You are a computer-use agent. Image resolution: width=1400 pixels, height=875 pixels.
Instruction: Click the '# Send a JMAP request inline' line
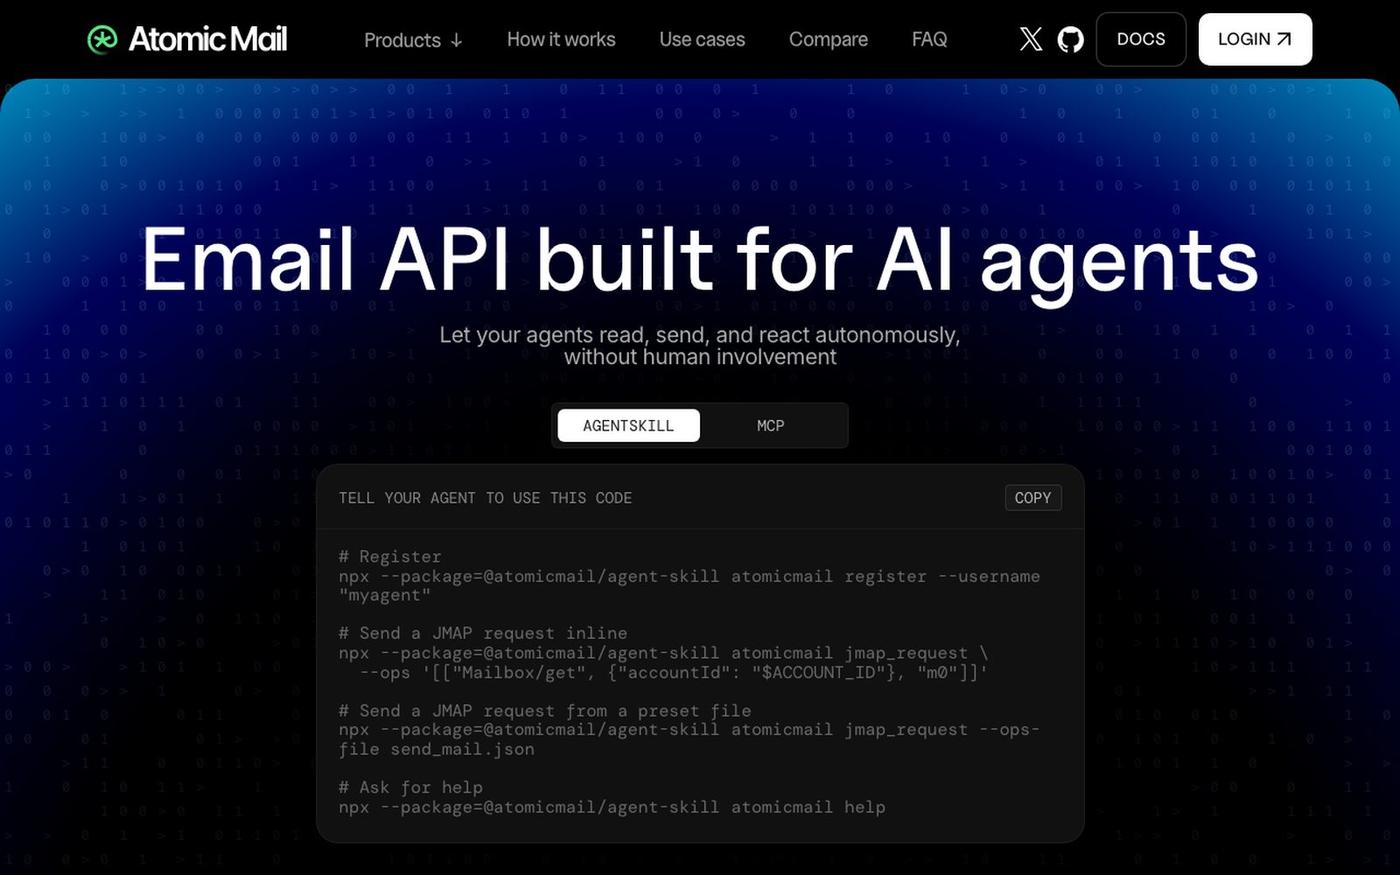pos(483,633)
